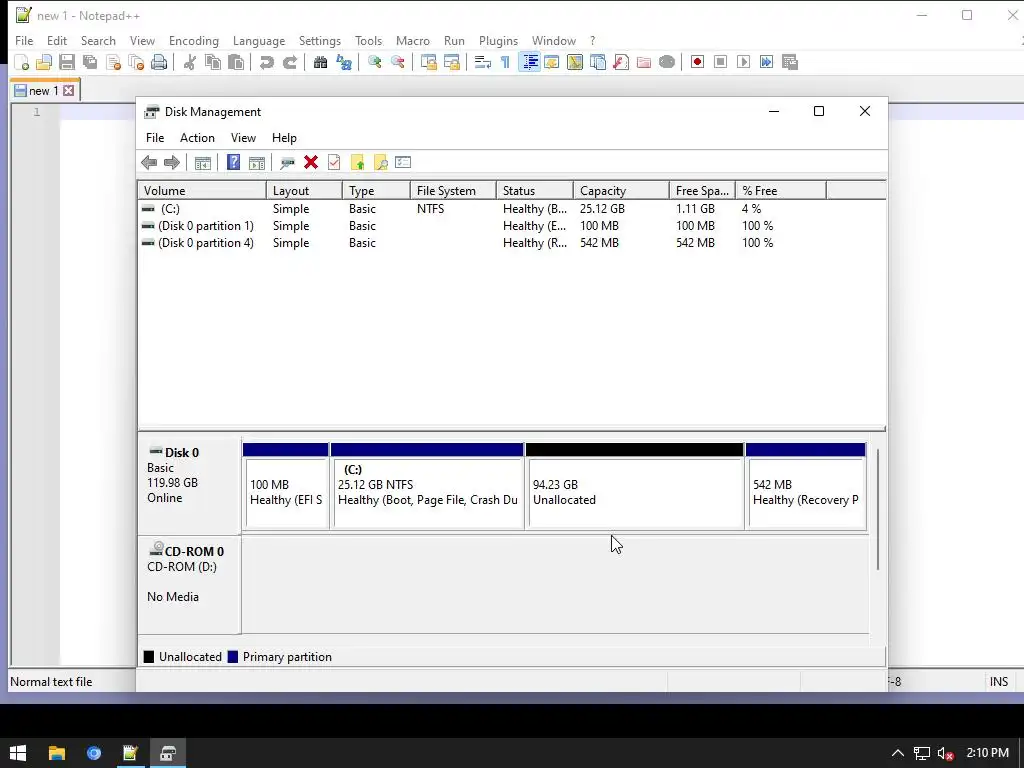Click the vertical scrollbar of the disk pane
Screen dimensions: 1024x768
point(878,509)
